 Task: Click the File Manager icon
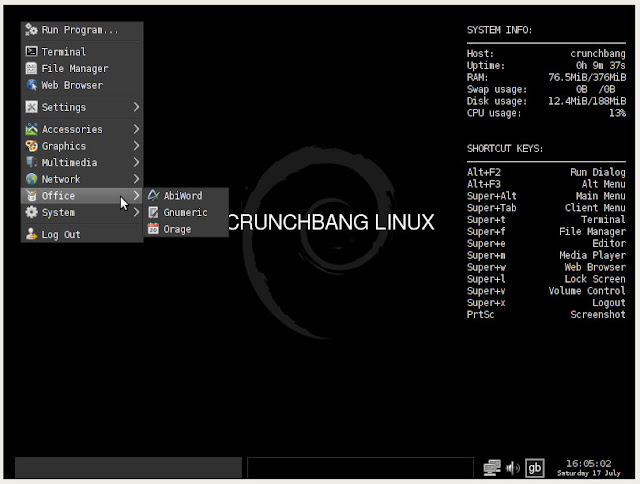[31, 68]
